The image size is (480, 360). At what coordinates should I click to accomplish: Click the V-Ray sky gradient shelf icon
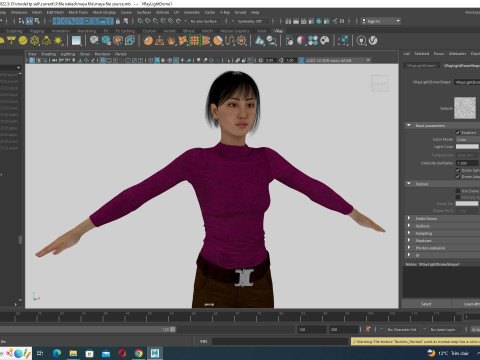tap(76, 41)
